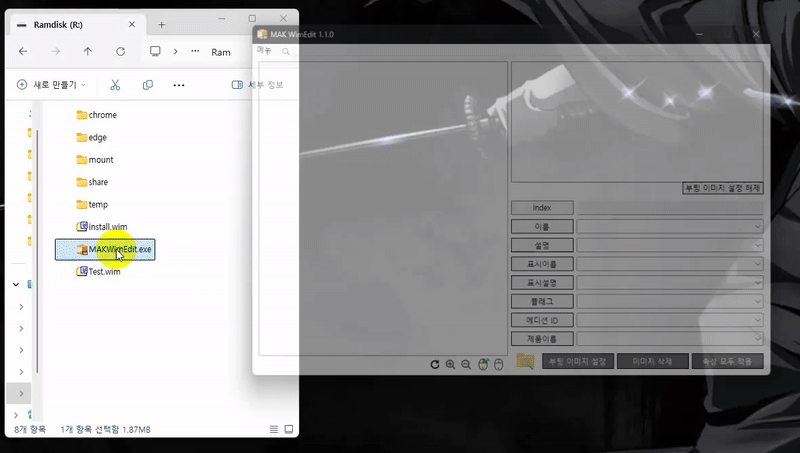
Task: Click the Explorer navigation pane scrollbar
Action: pos(37,250)
